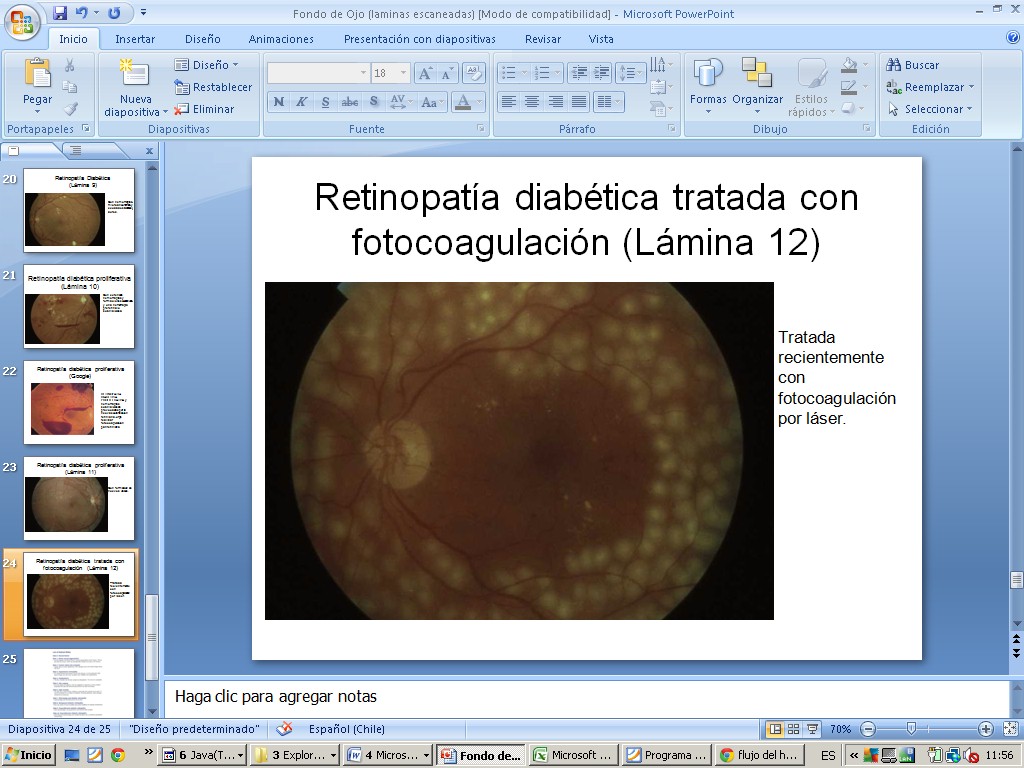
Task: Toggle bold (N) formatting
Action: click(x=278, y=102)
